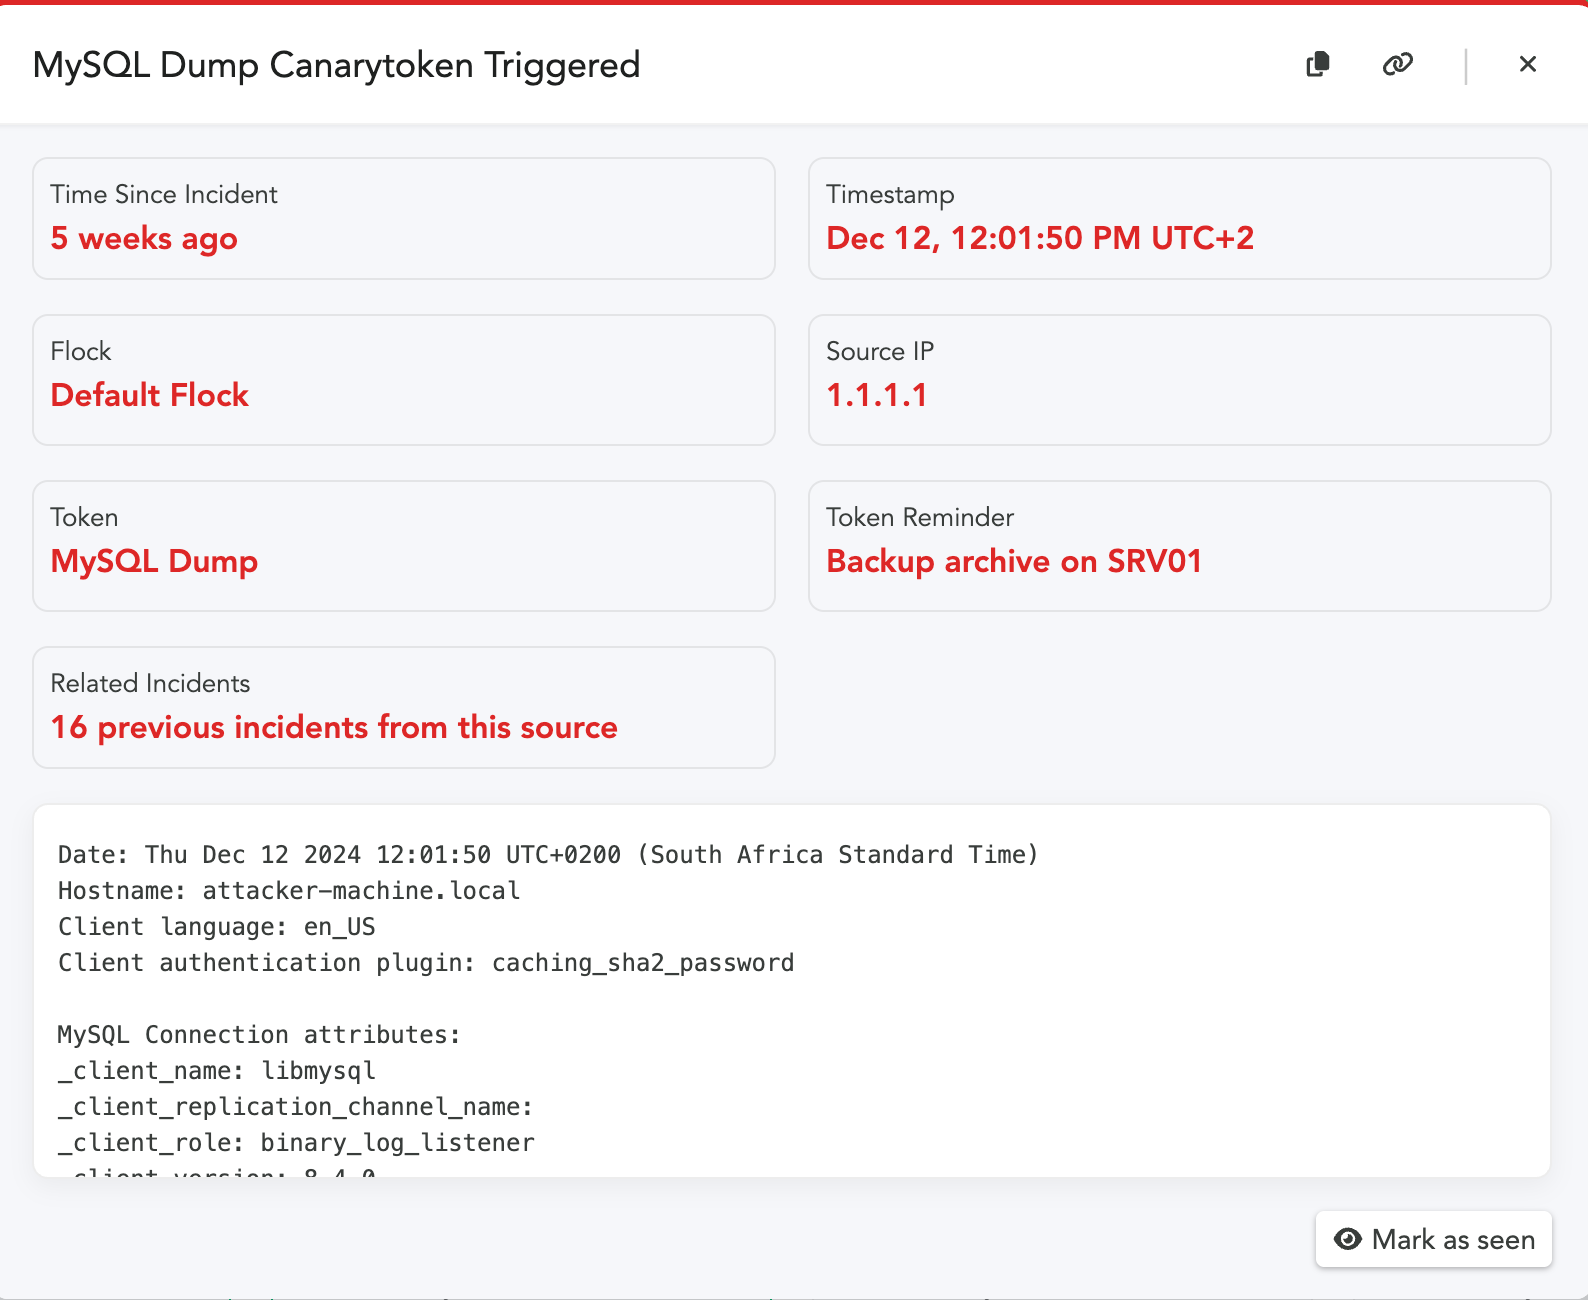Open 16 previous incidents from this source
This screenshot has width=1588, height=1300.
click(x=334, y=727)
